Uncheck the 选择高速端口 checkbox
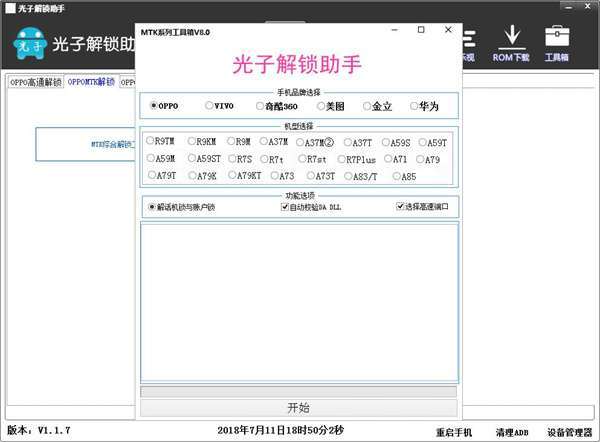 tap(400, 207)
